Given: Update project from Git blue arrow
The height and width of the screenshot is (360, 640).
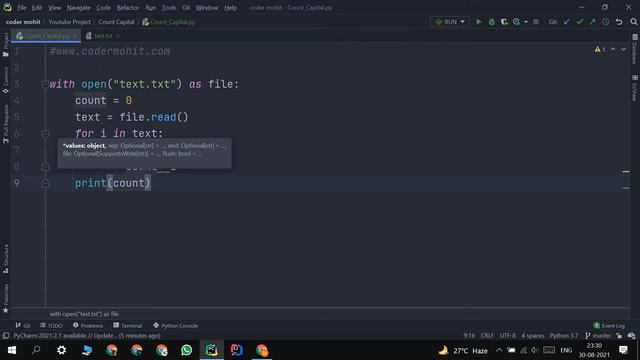Looking at the screenshot, I should [567, 22].
